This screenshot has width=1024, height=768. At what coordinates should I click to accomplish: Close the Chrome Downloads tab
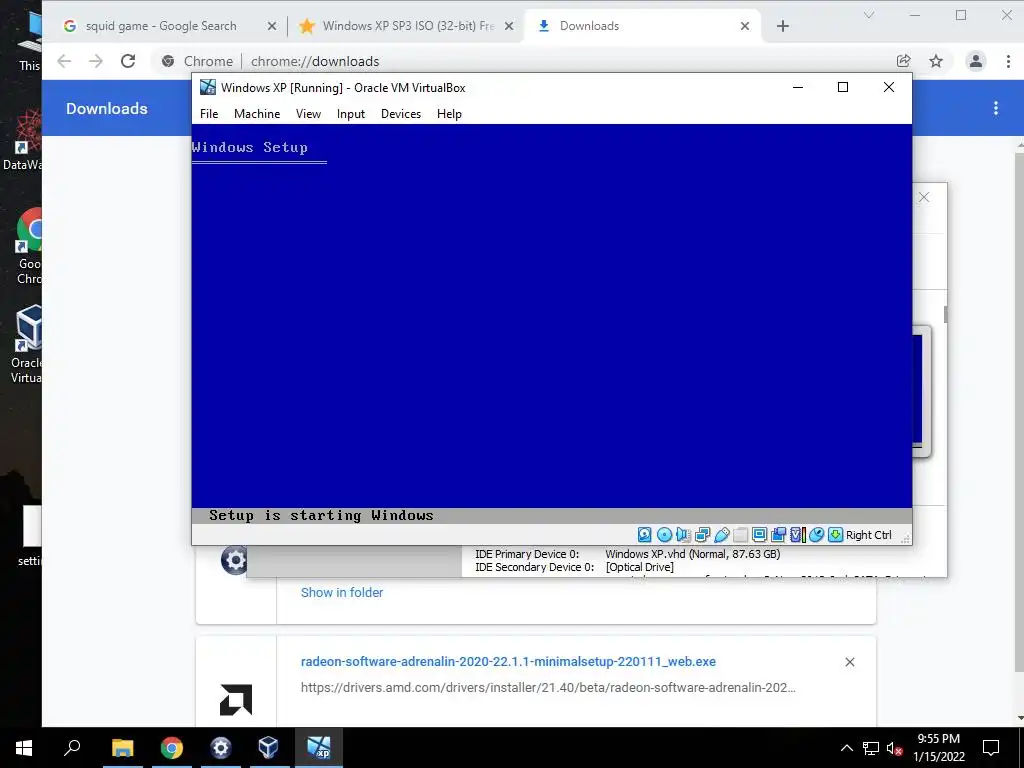[x=744, y=26]
